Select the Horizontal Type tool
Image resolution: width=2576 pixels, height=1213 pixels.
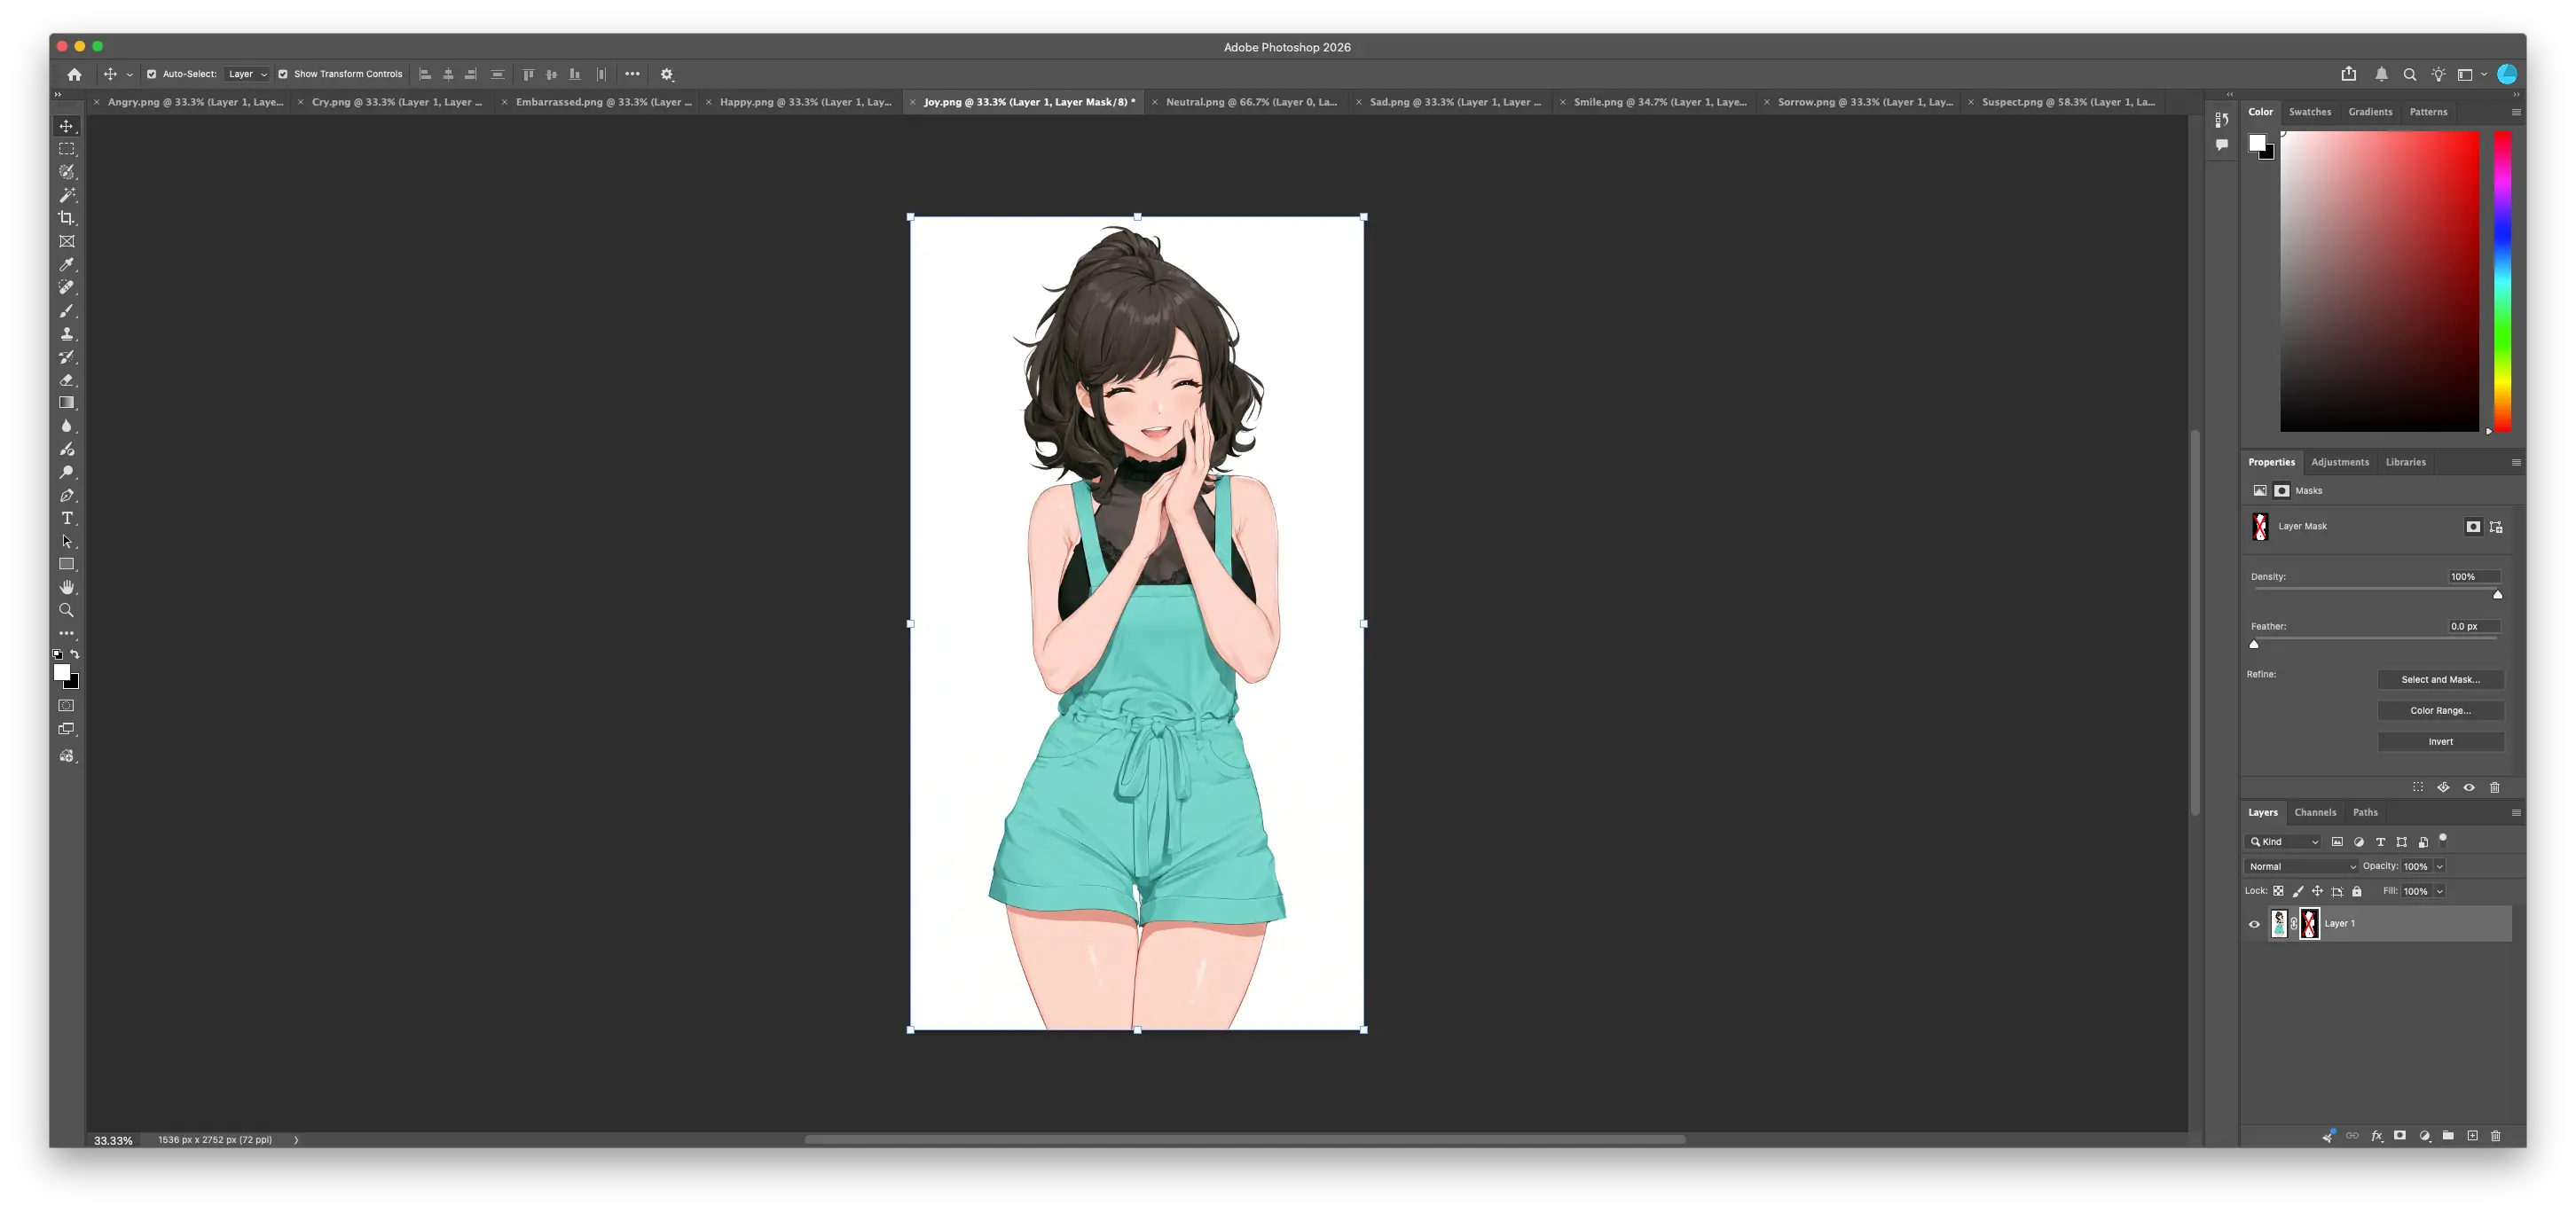coord(66,518)
